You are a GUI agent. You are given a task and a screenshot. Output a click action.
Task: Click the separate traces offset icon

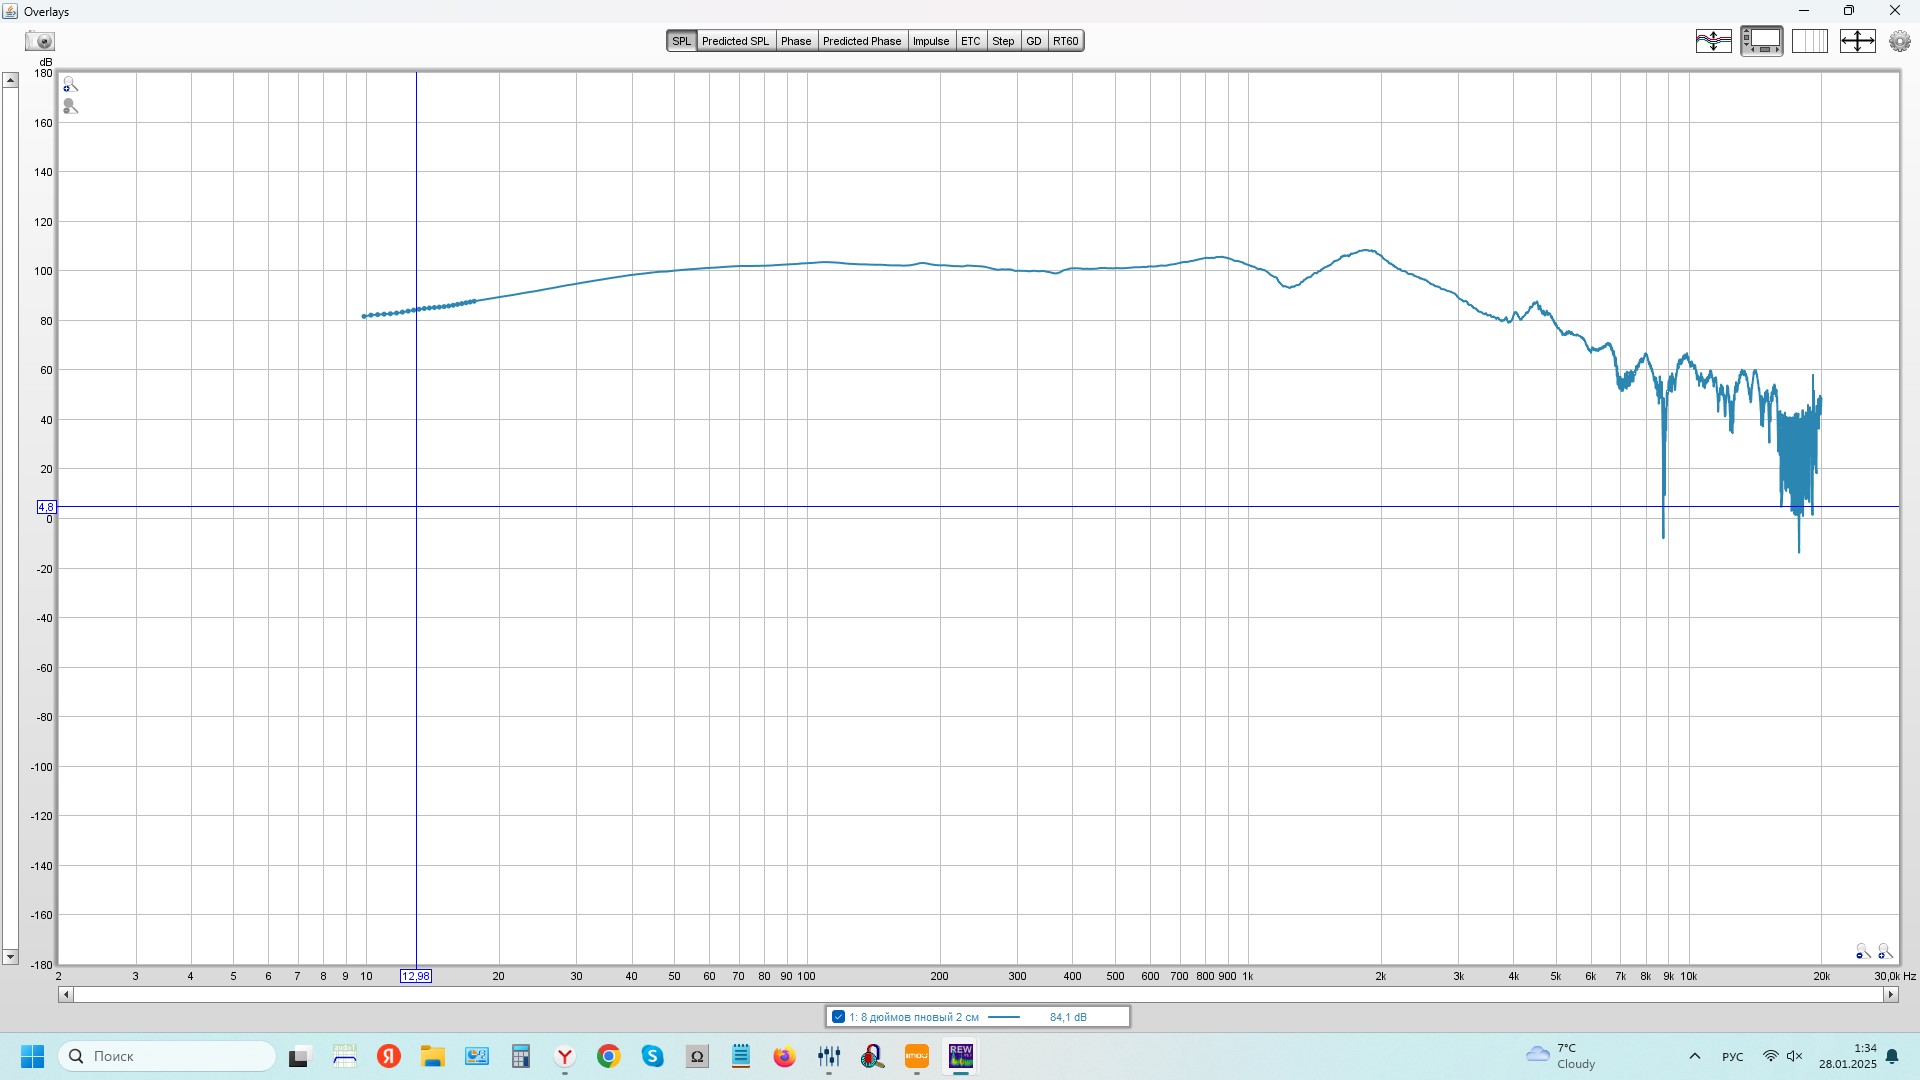click(x=1713, y=41)
